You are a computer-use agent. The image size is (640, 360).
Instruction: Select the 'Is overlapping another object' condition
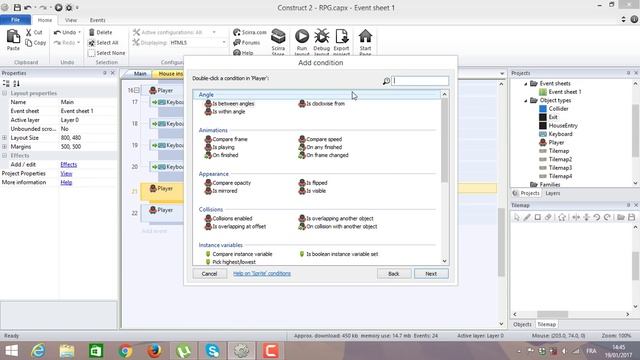point(340,218)
